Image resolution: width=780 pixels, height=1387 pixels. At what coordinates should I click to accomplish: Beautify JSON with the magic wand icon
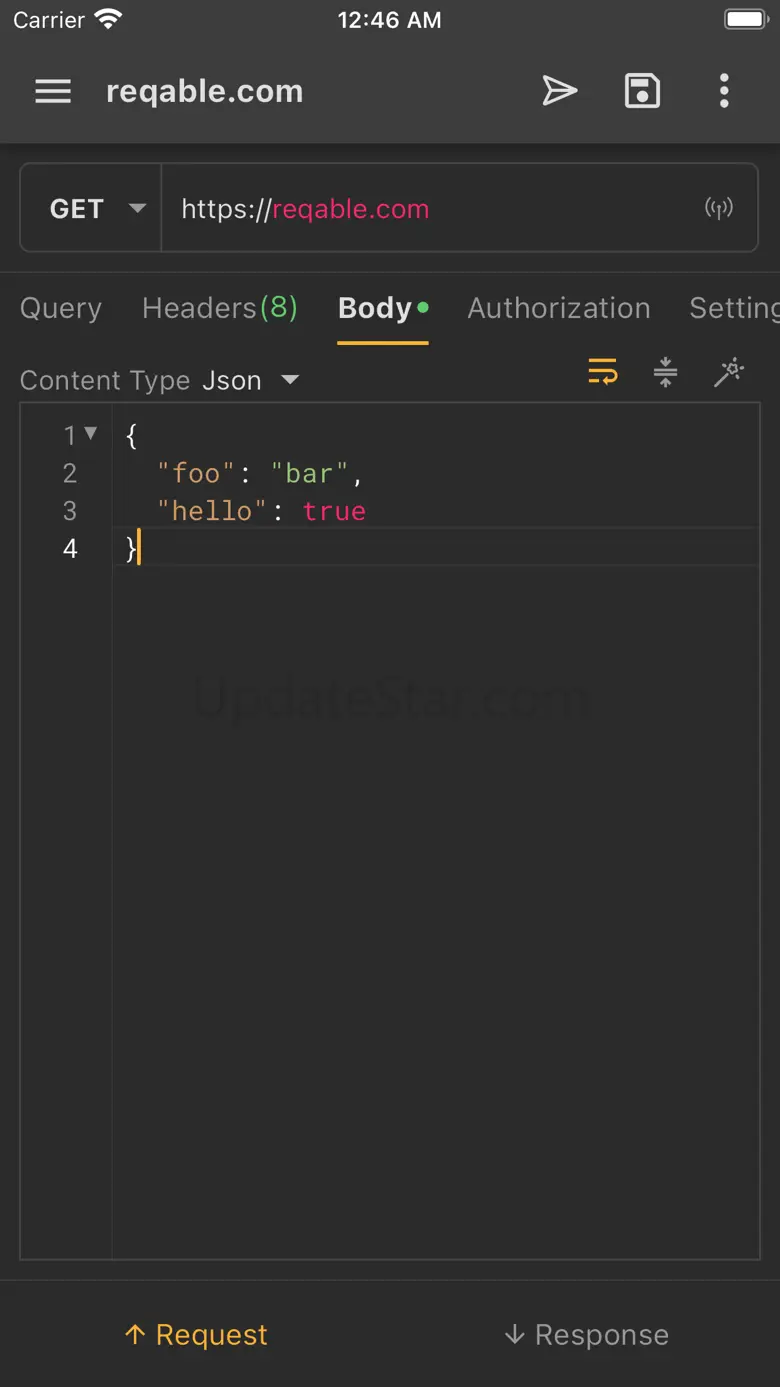pos(729,373)
